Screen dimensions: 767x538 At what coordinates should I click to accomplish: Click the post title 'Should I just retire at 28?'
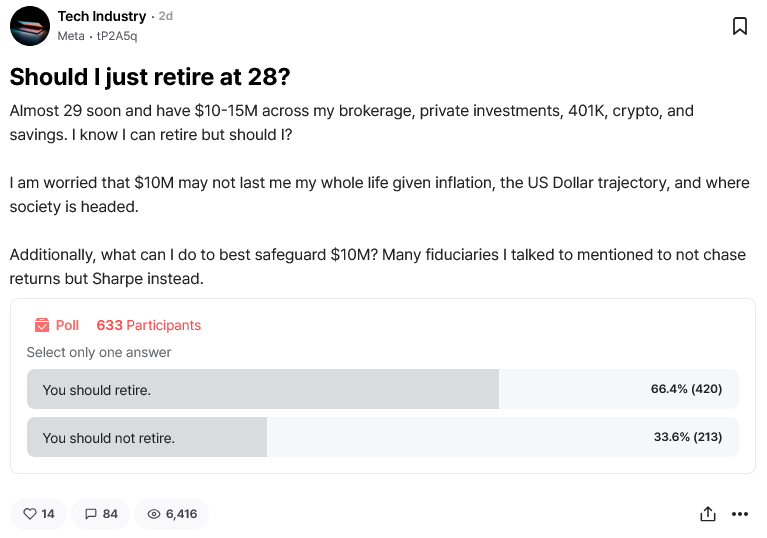coord(147,78)
